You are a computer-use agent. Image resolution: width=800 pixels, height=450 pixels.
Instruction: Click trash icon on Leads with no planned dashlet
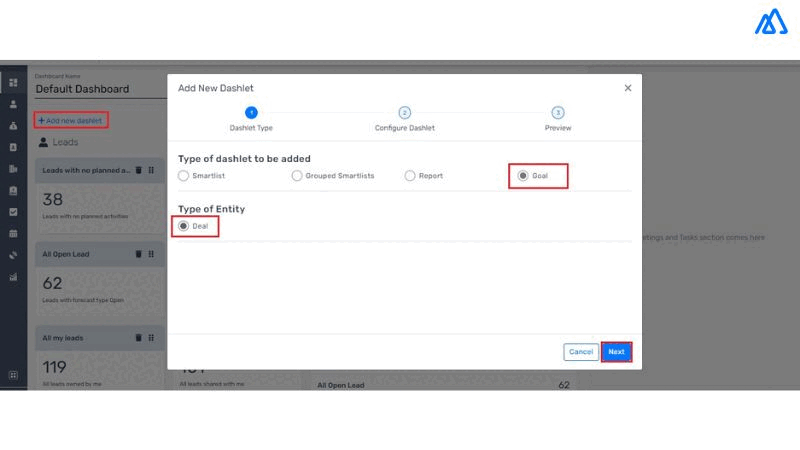click(138, 170)
